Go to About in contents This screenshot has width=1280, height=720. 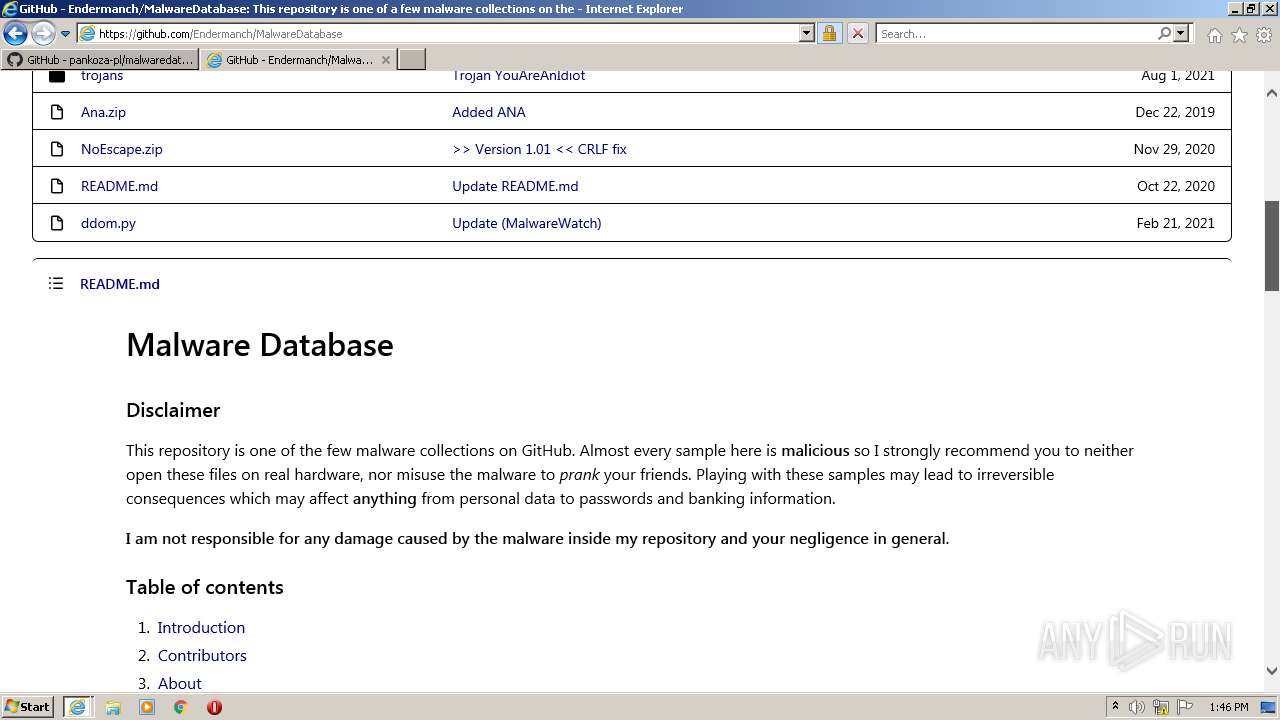180,683
